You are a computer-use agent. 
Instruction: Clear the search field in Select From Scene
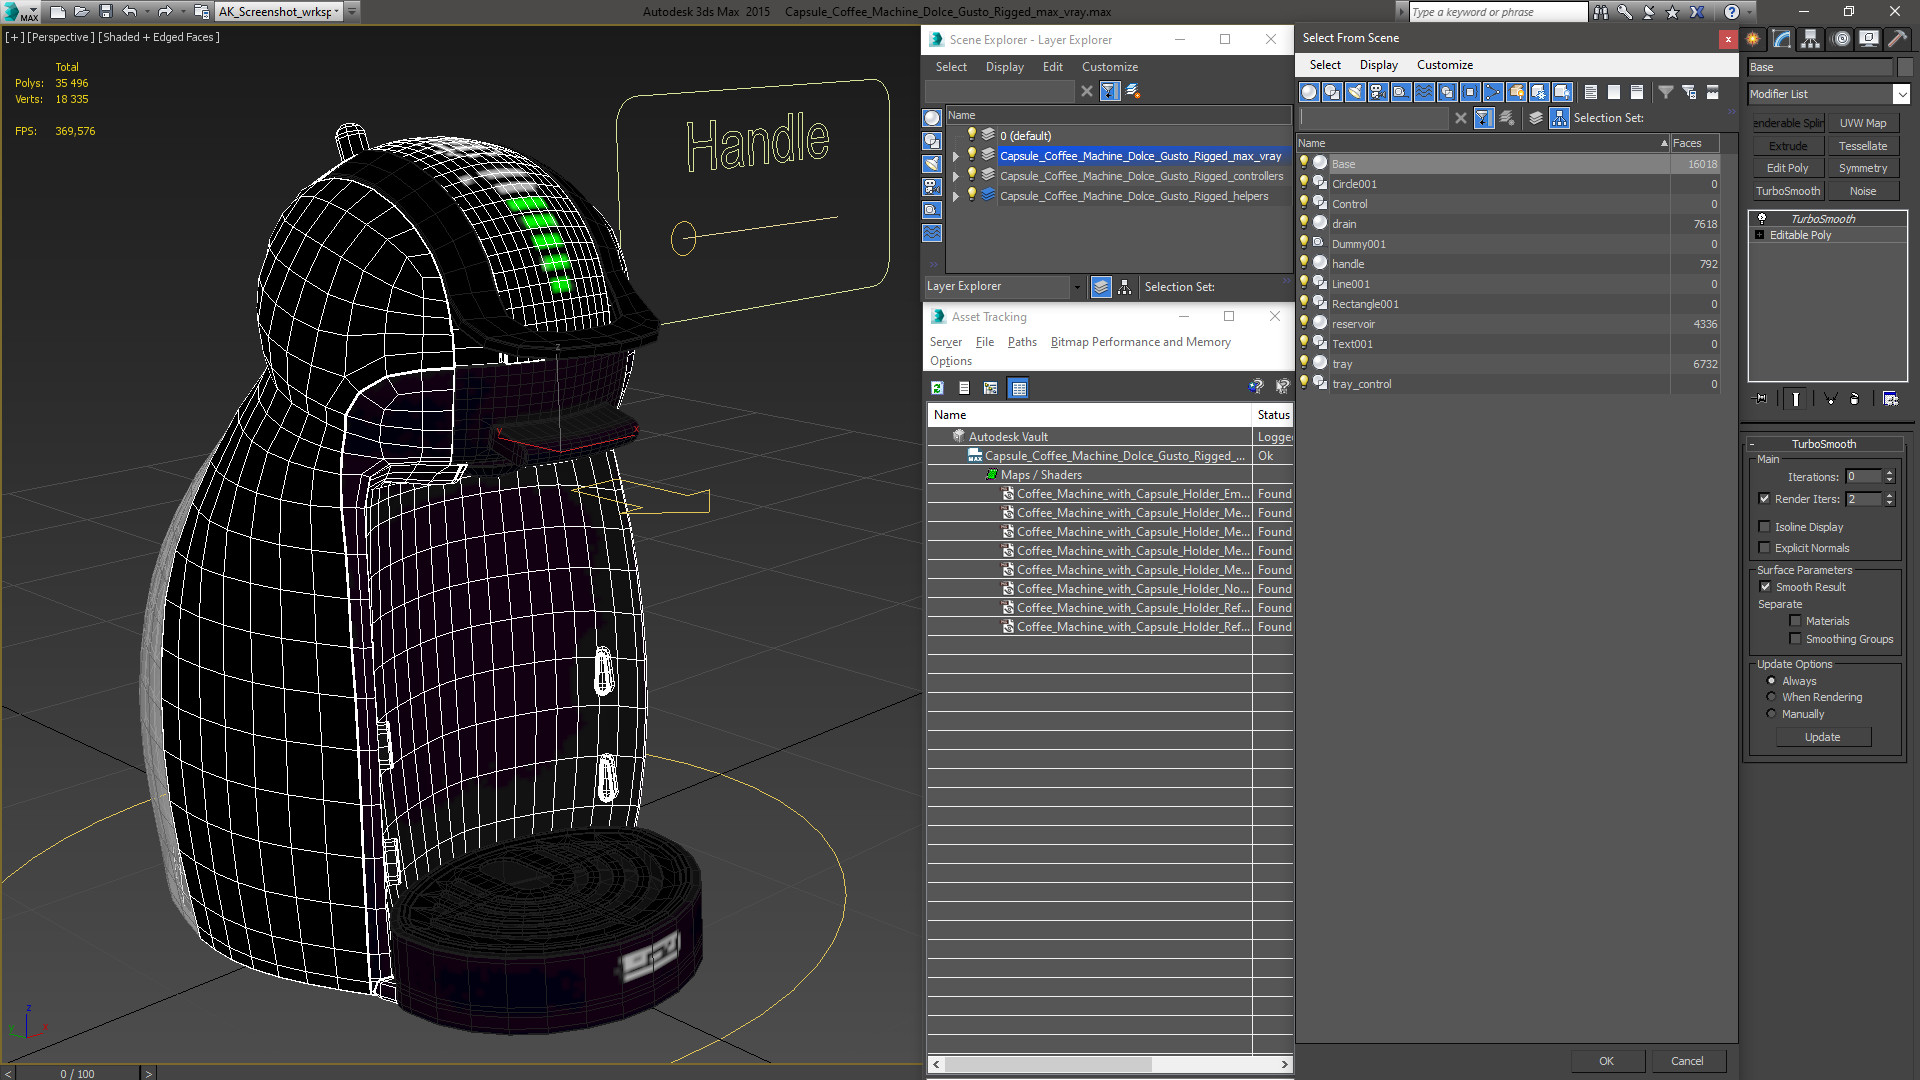click(1461, 118)
